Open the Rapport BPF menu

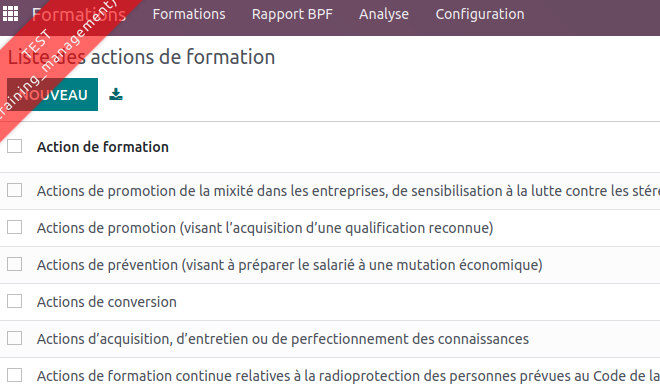[x=292, y=14]
